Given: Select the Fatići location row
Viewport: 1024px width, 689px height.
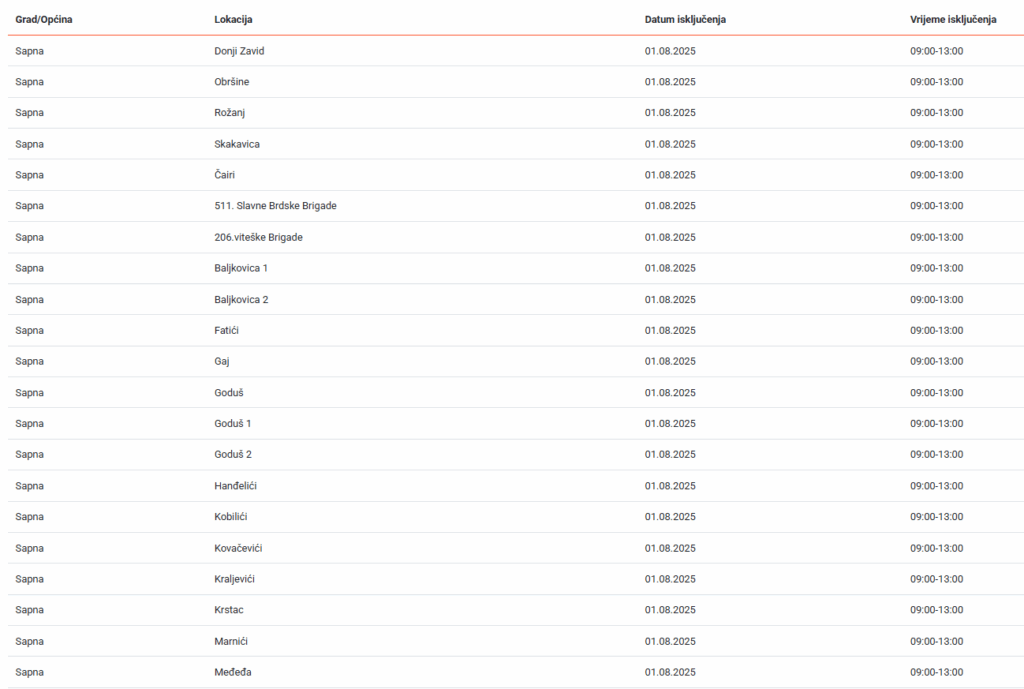Looking at the screenshot, I should point(227,330).
